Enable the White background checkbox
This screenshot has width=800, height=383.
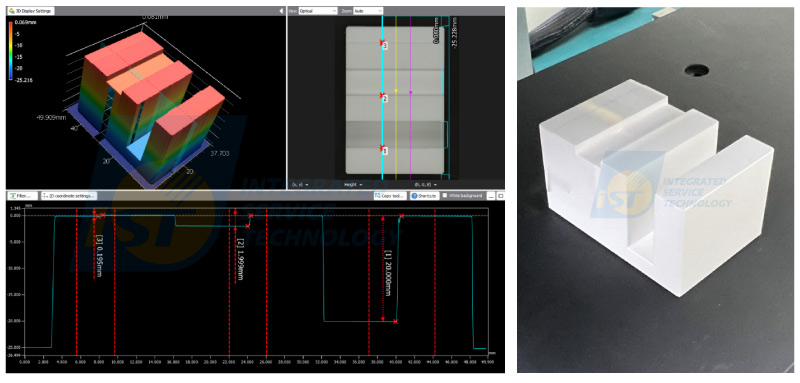click(445, 195)
